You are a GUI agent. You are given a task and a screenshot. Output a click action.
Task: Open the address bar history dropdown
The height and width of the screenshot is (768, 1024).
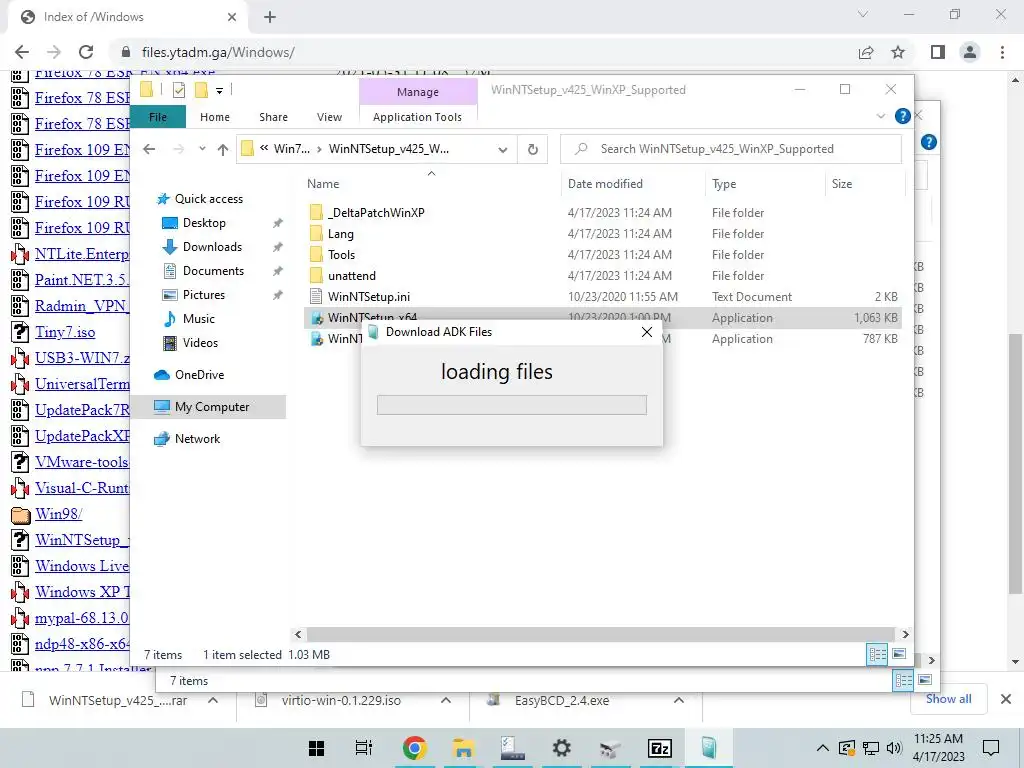coord(503,150)
